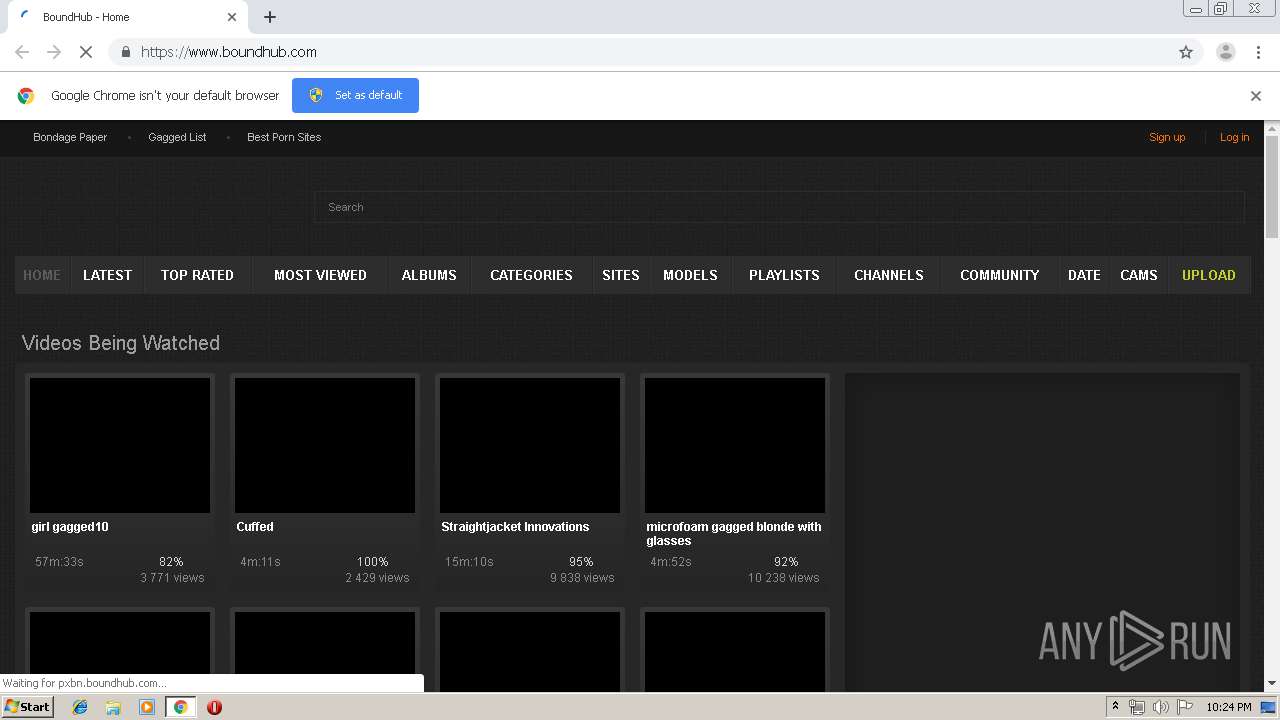Close the BoundHub - Home tab
This screenshot has height=720, width=1280.
pyautogui.click(x=232, y=17)
